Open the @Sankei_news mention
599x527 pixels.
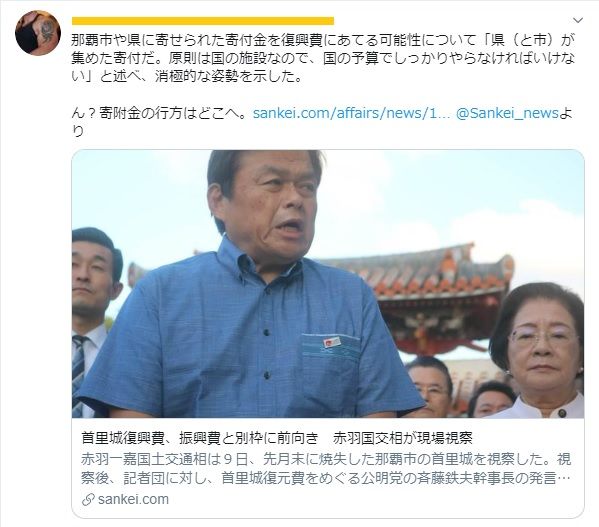(x=507, y=113)
